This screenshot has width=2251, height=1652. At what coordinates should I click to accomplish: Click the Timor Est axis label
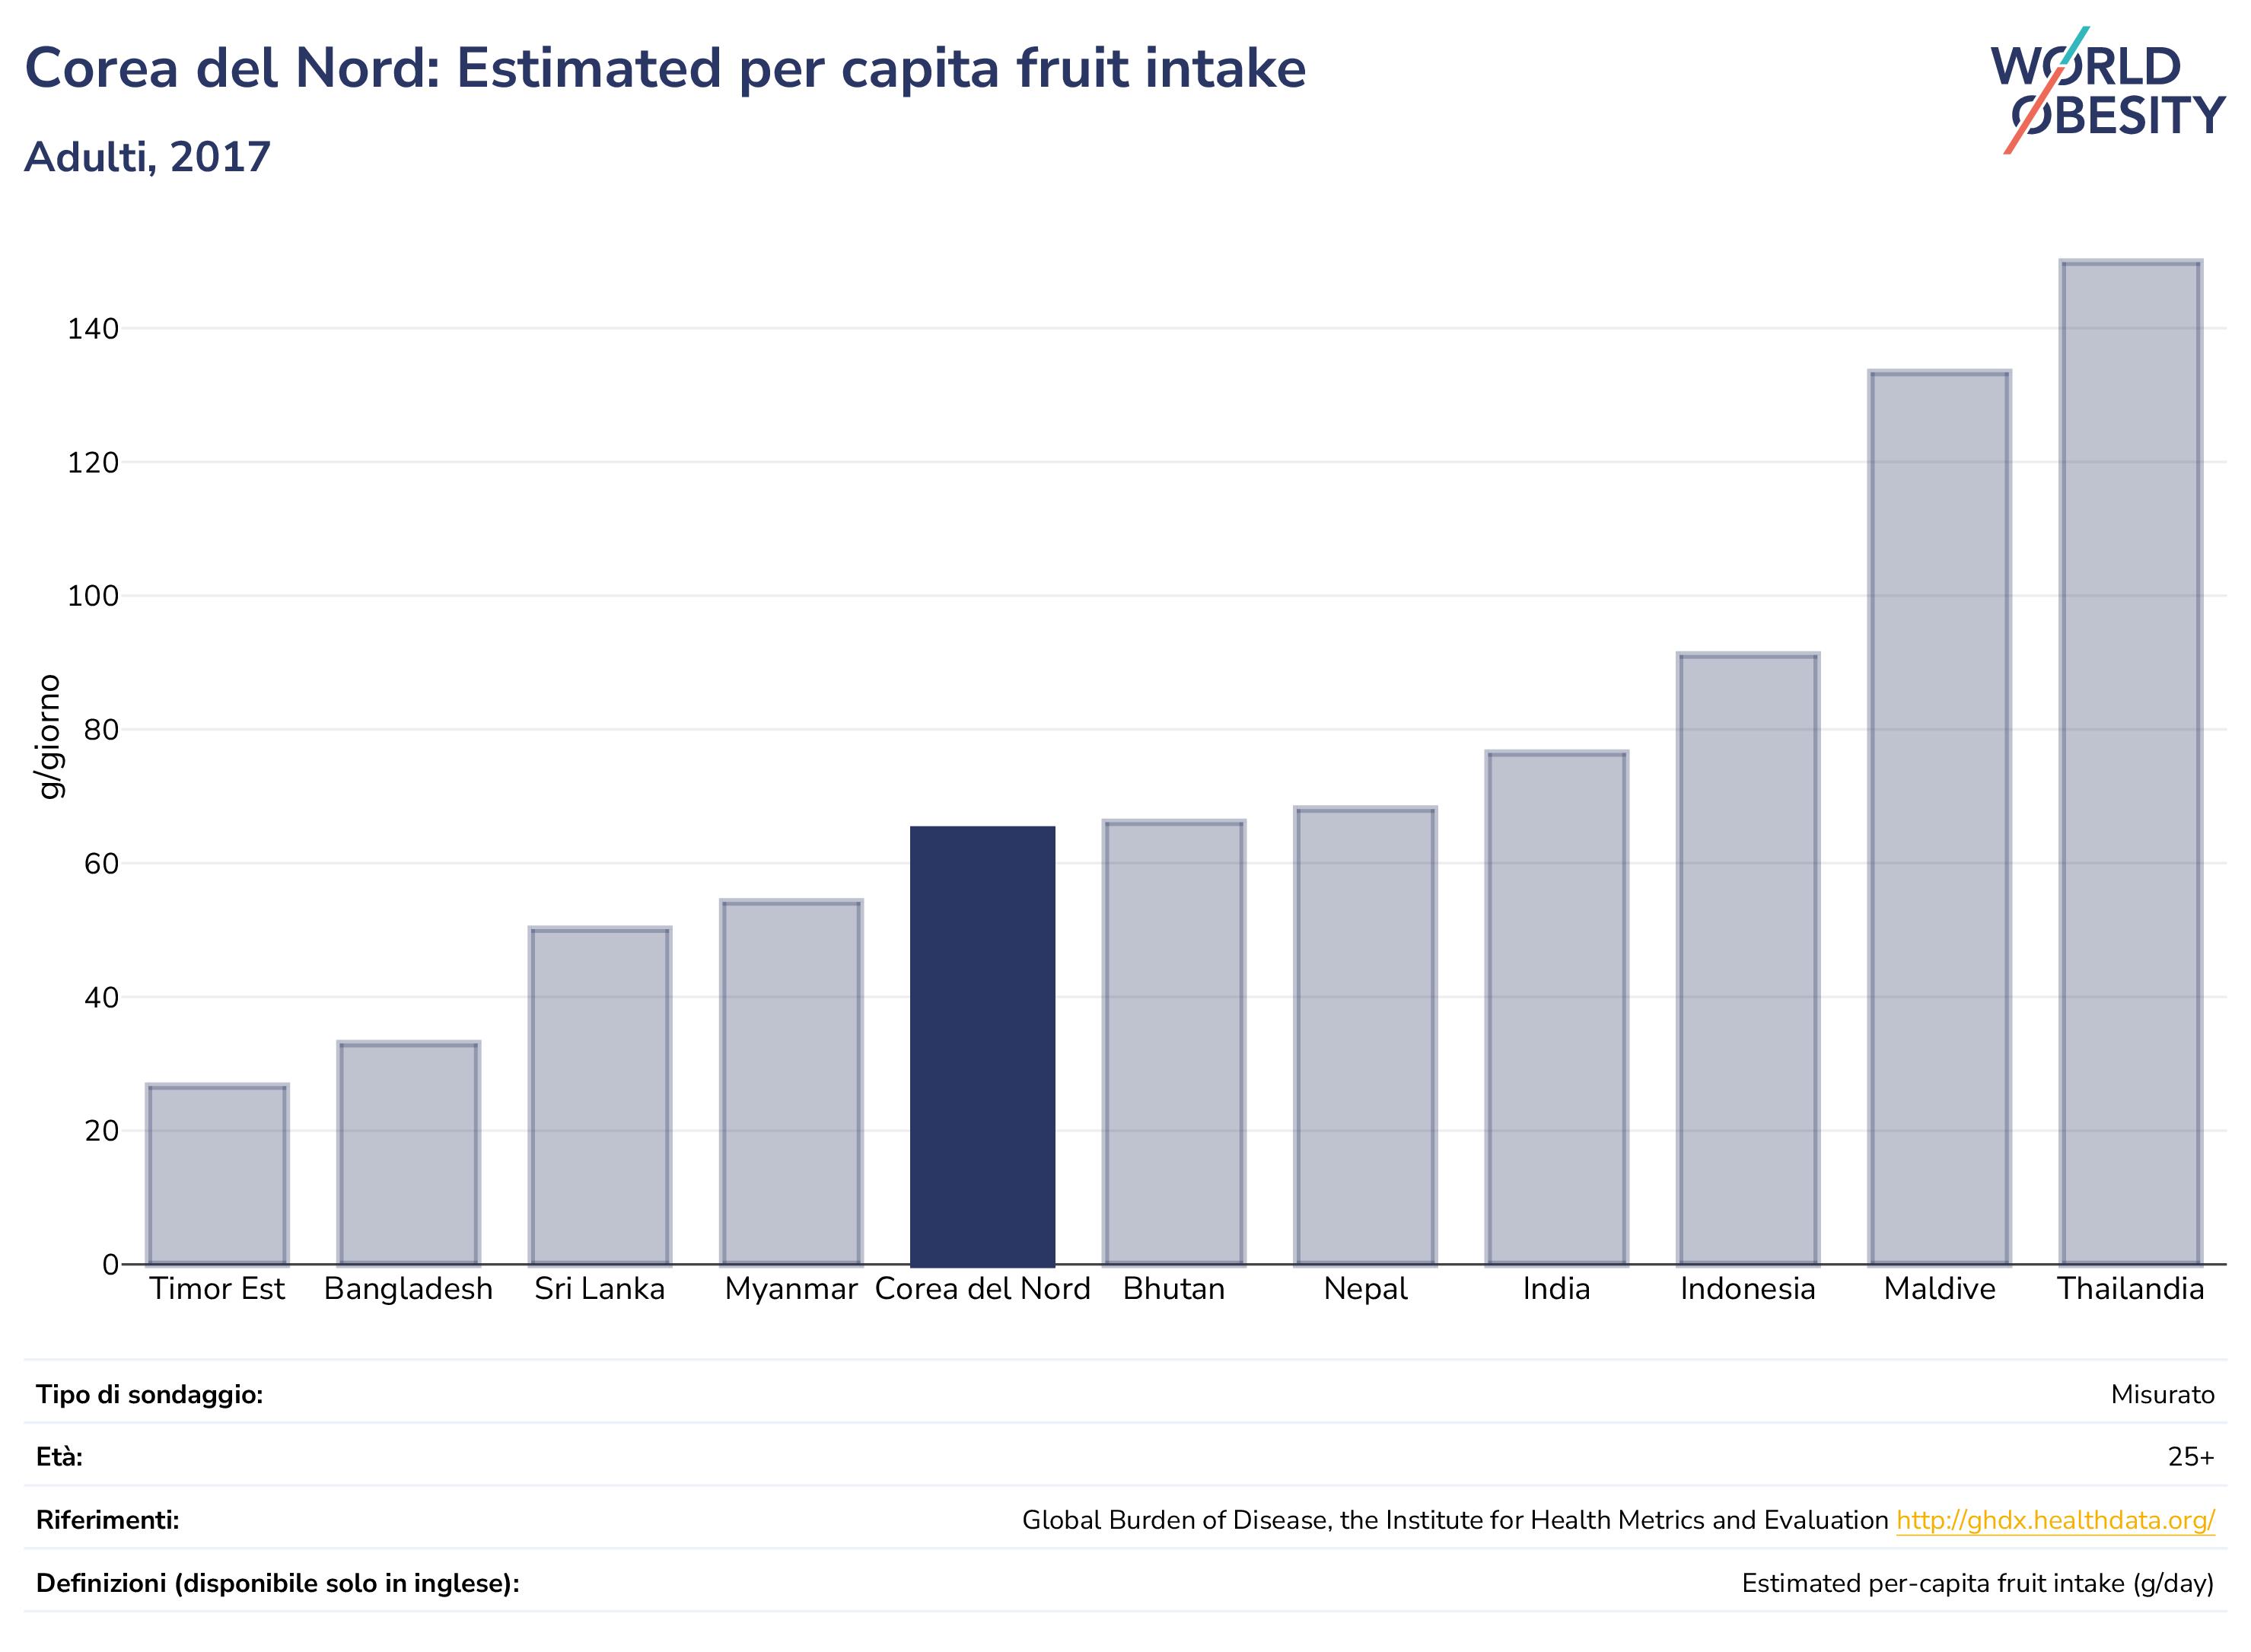217,1289
